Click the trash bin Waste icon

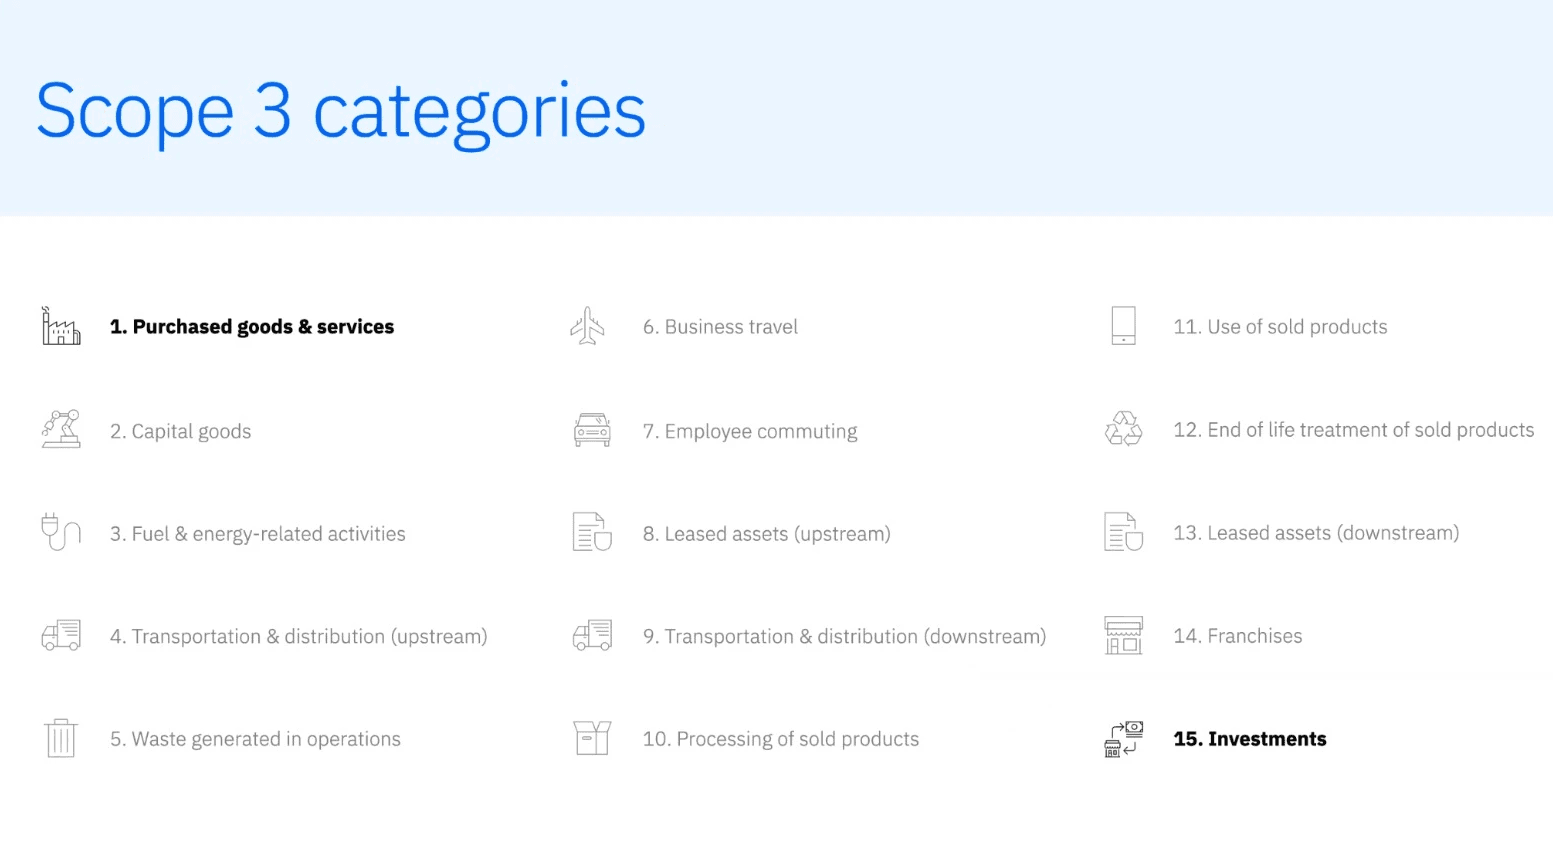[61, 738]
